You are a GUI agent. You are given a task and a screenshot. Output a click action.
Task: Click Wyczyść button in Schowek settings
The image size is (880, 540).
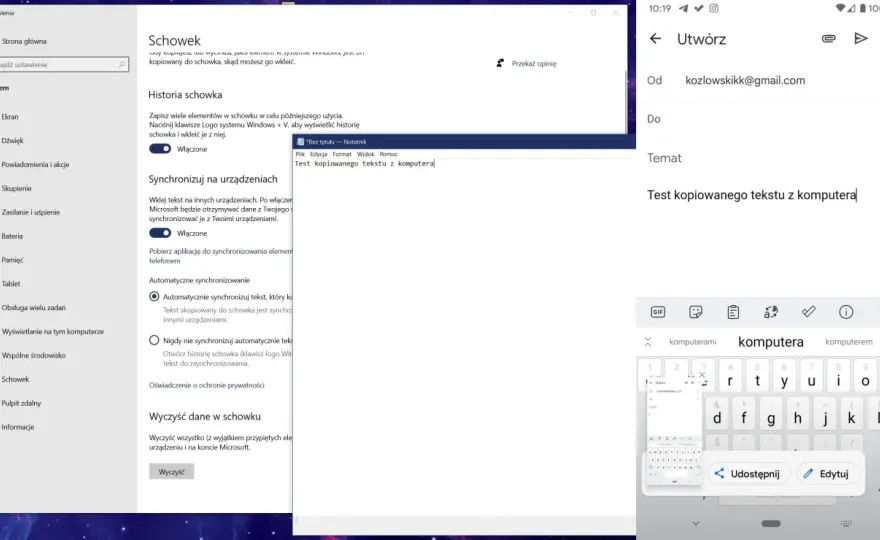[x=172, y=472]
